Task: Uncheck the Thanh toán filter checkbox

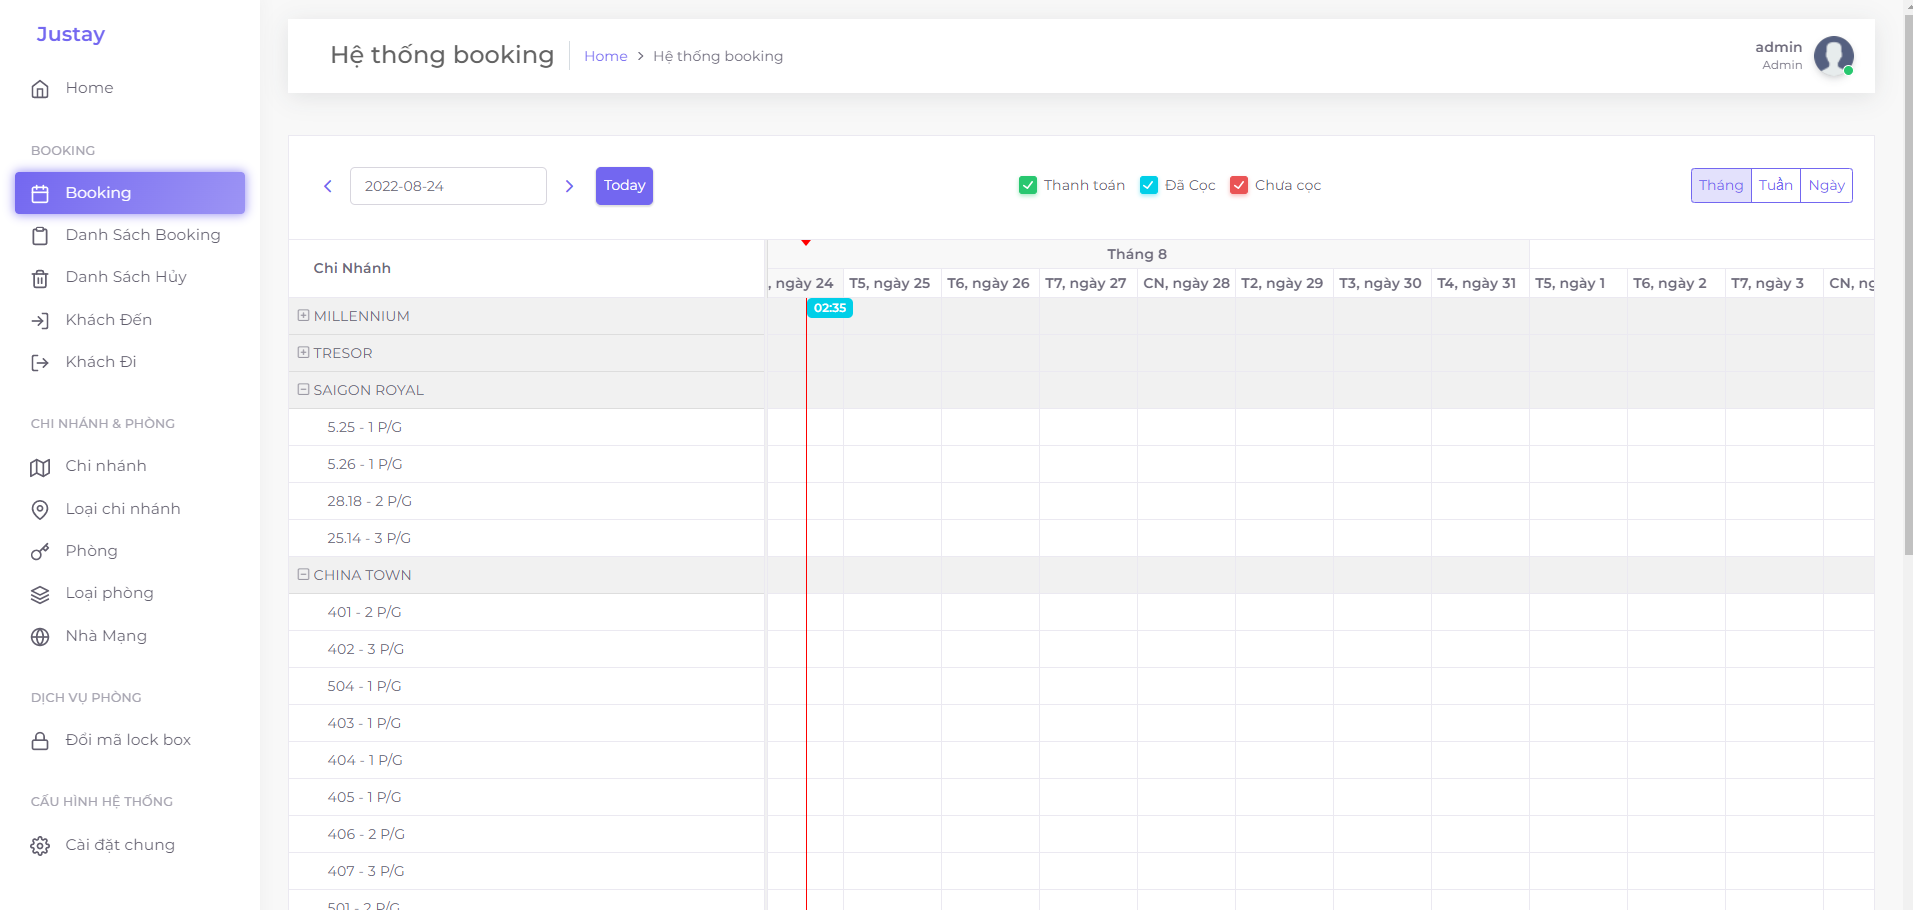Action: click(x=1028, y=185)
